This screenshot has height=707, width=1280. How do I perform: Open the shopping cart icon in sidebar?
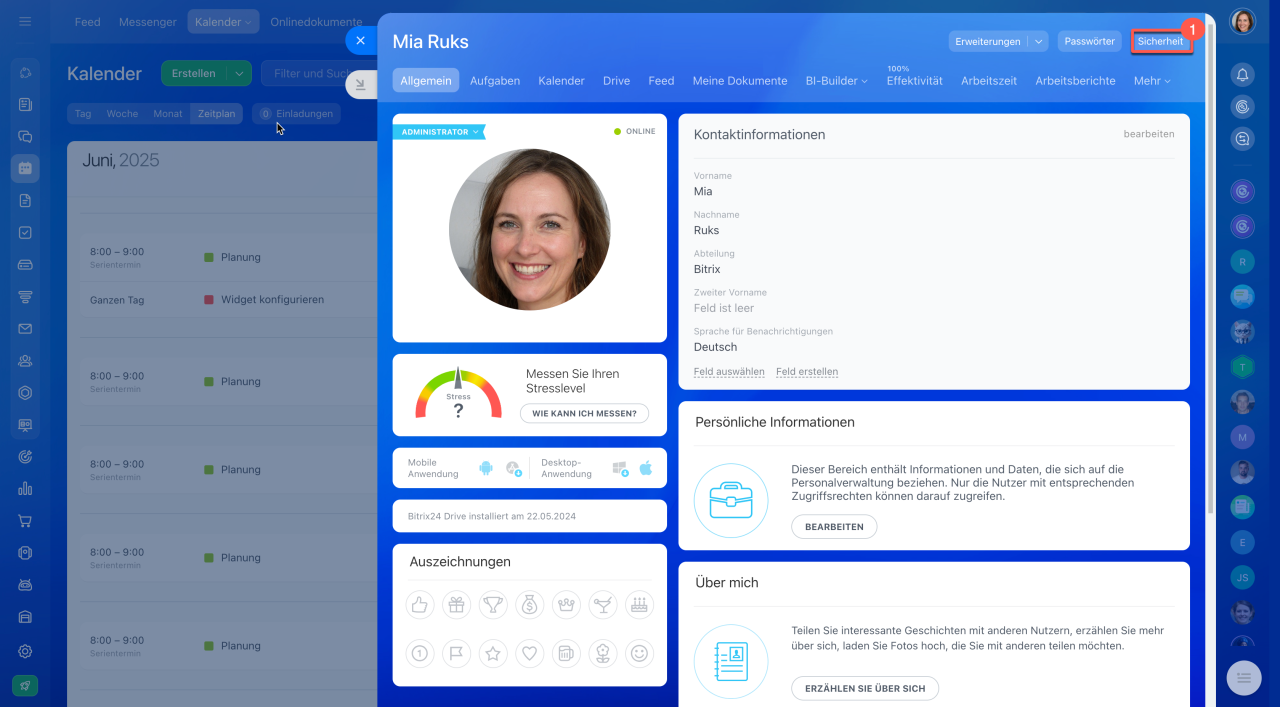(25, 520)
